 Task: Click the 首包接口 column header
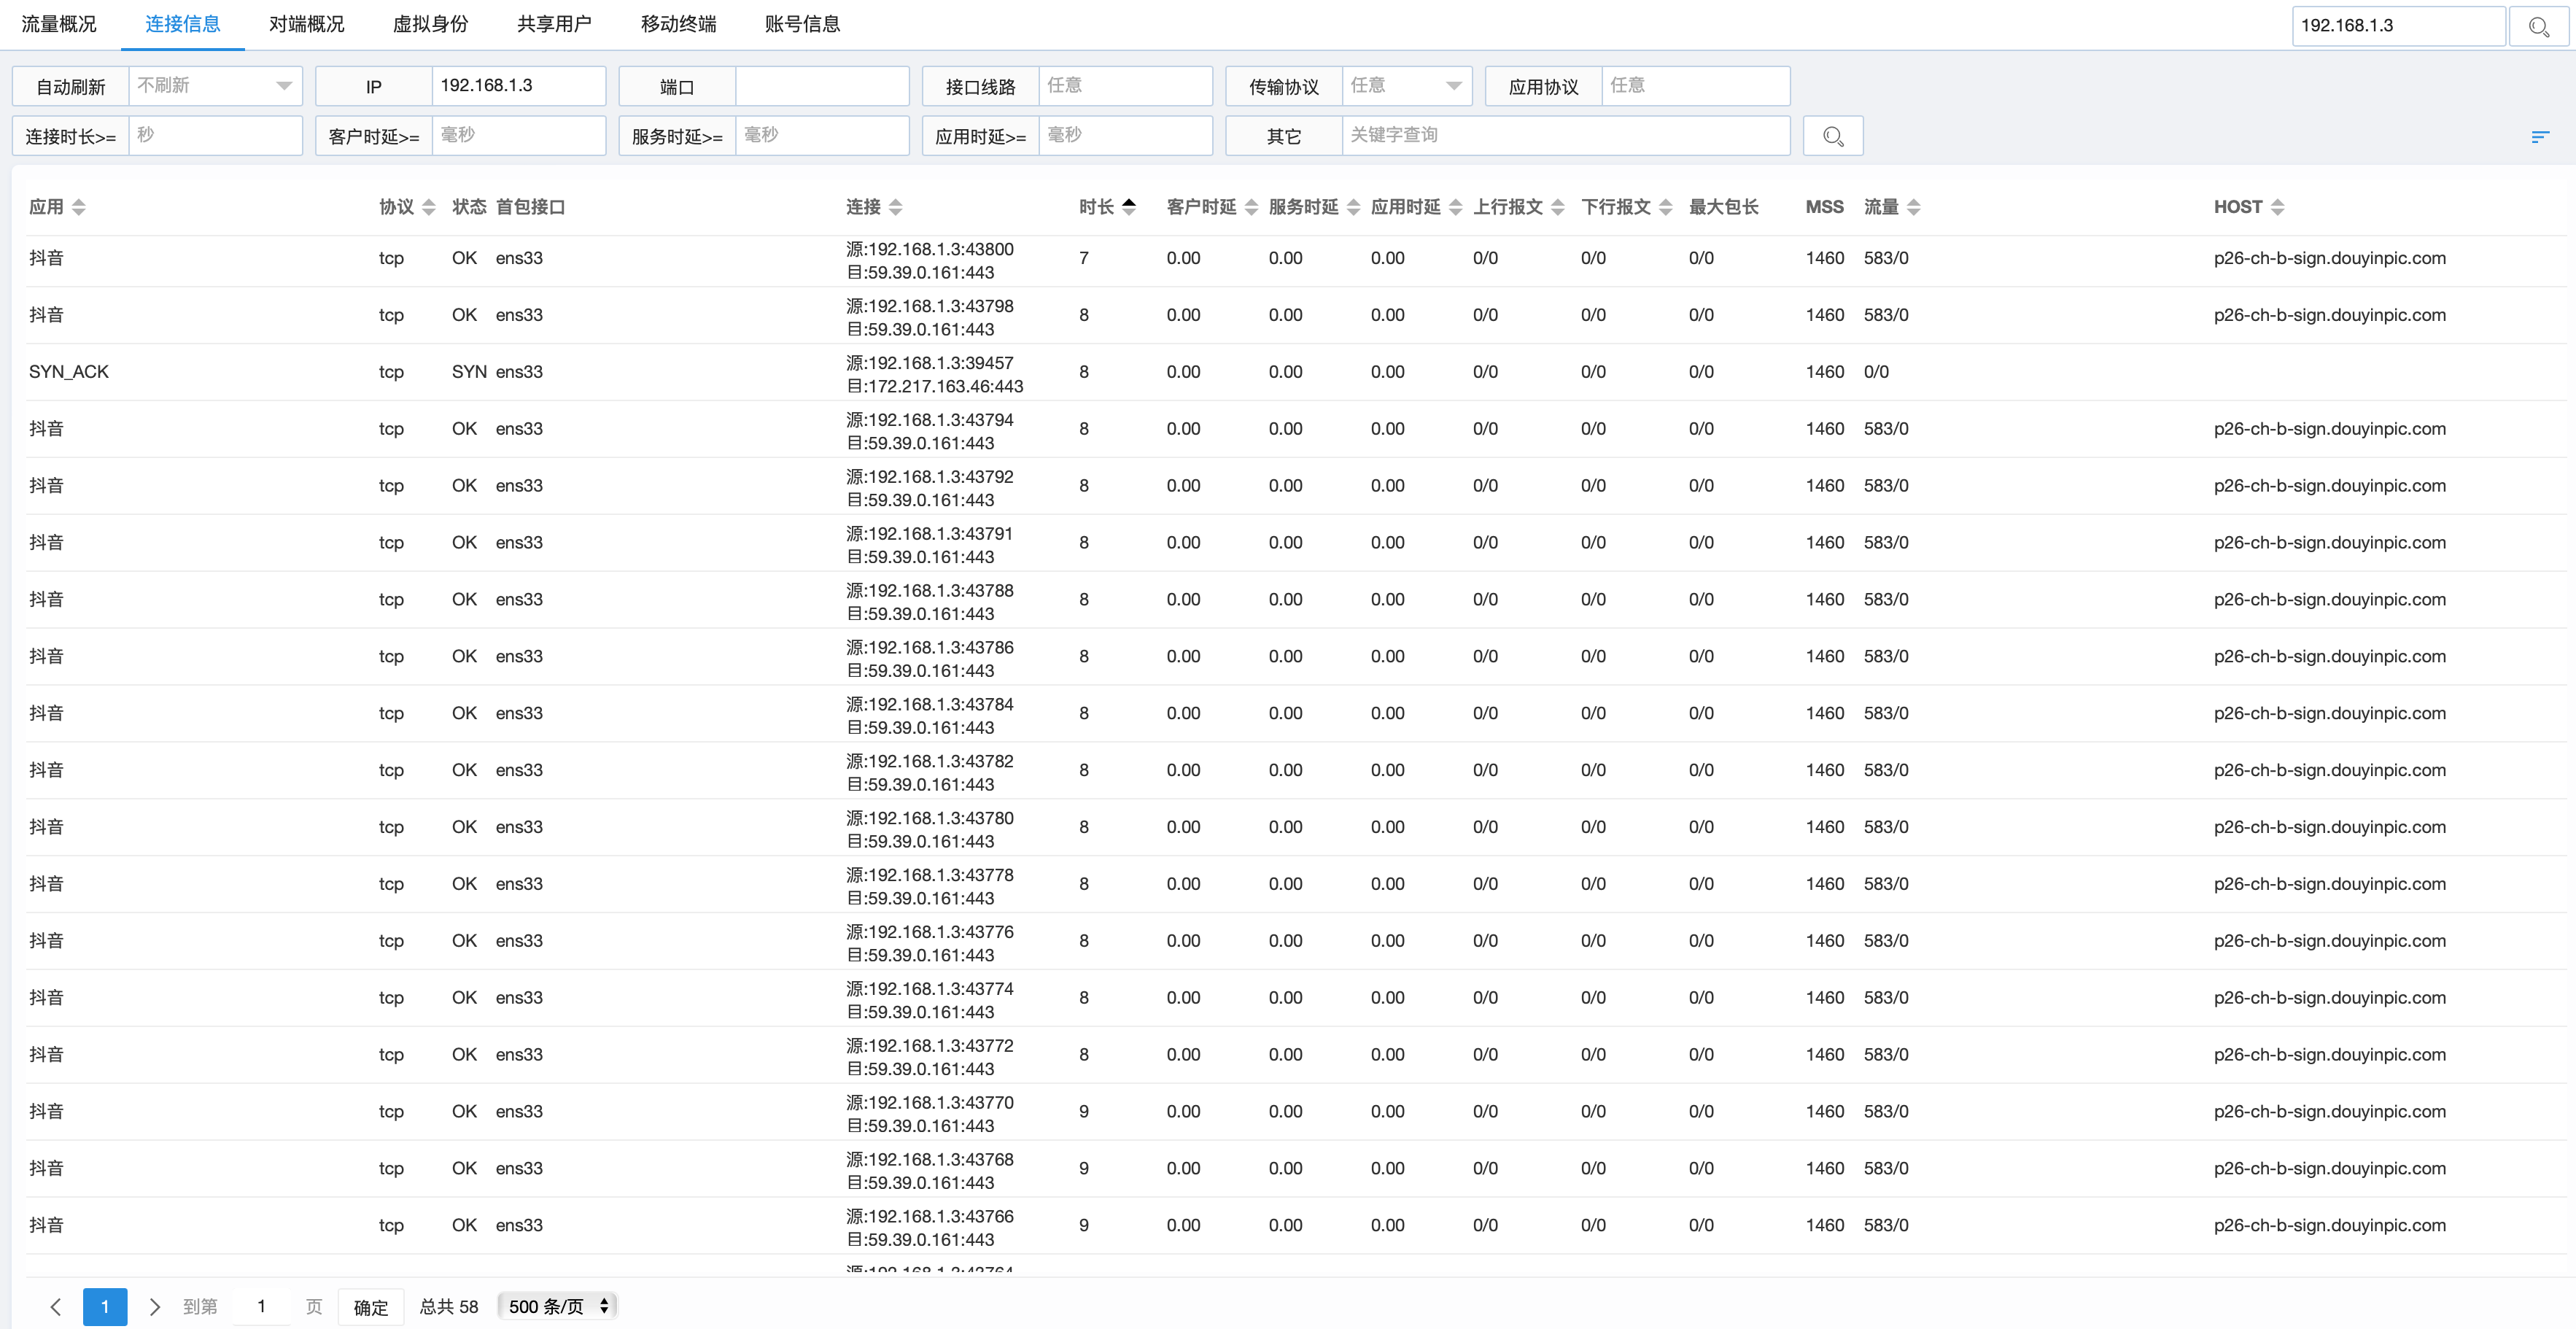point(530,207)
